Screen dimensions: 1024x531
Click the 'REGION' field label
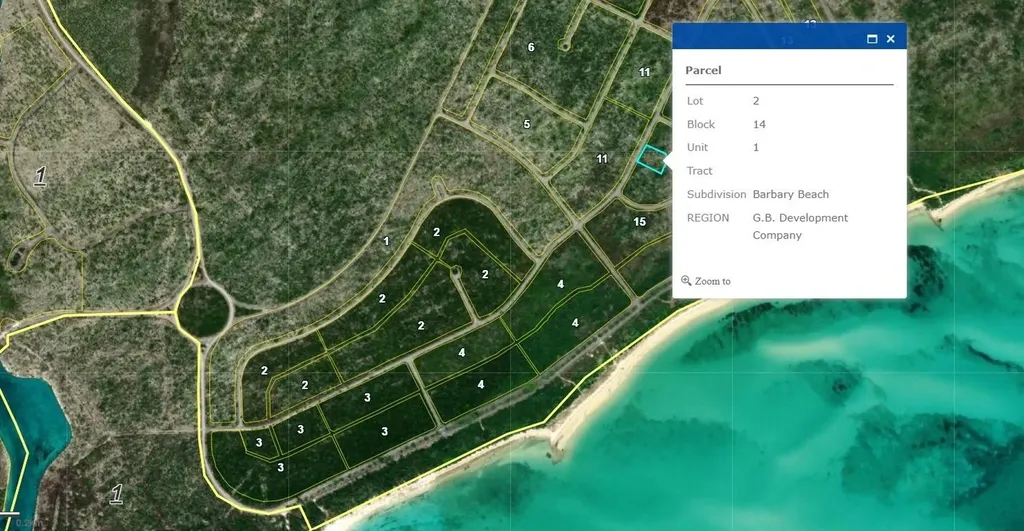tap(708, 217)
